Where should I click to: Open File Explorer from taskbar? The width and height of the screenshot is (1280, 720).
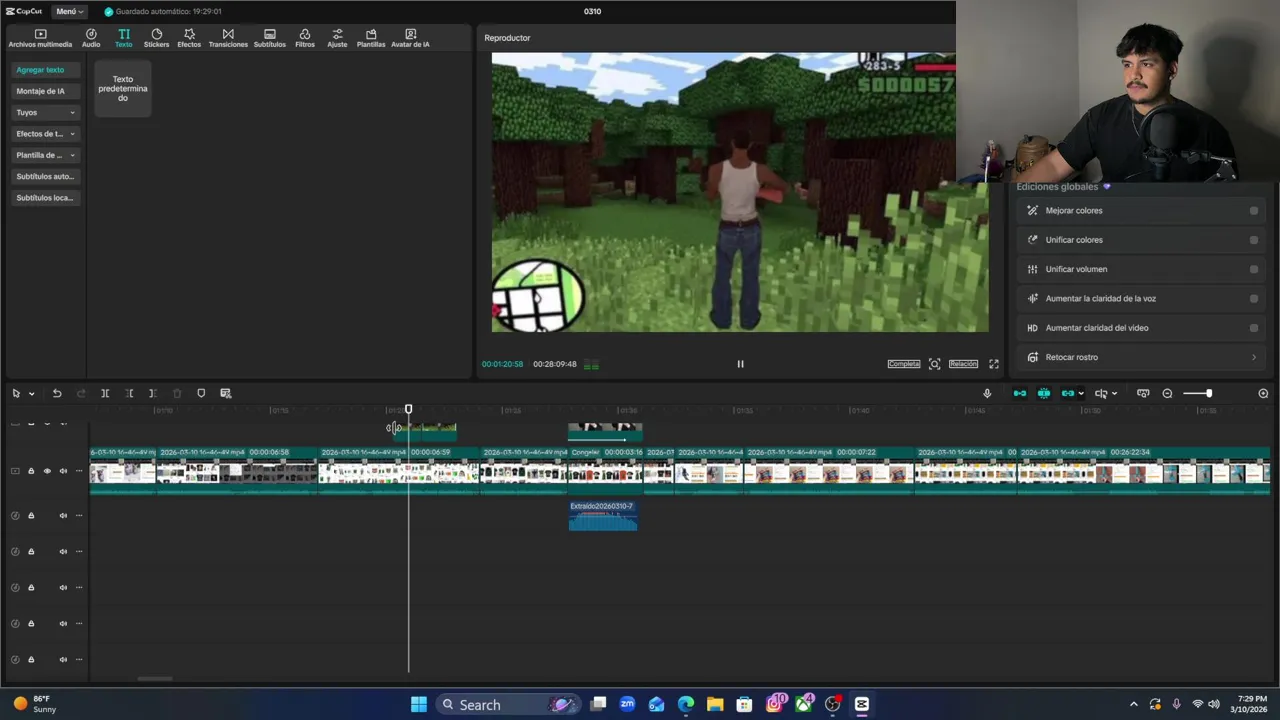click(x=715, y=704)
